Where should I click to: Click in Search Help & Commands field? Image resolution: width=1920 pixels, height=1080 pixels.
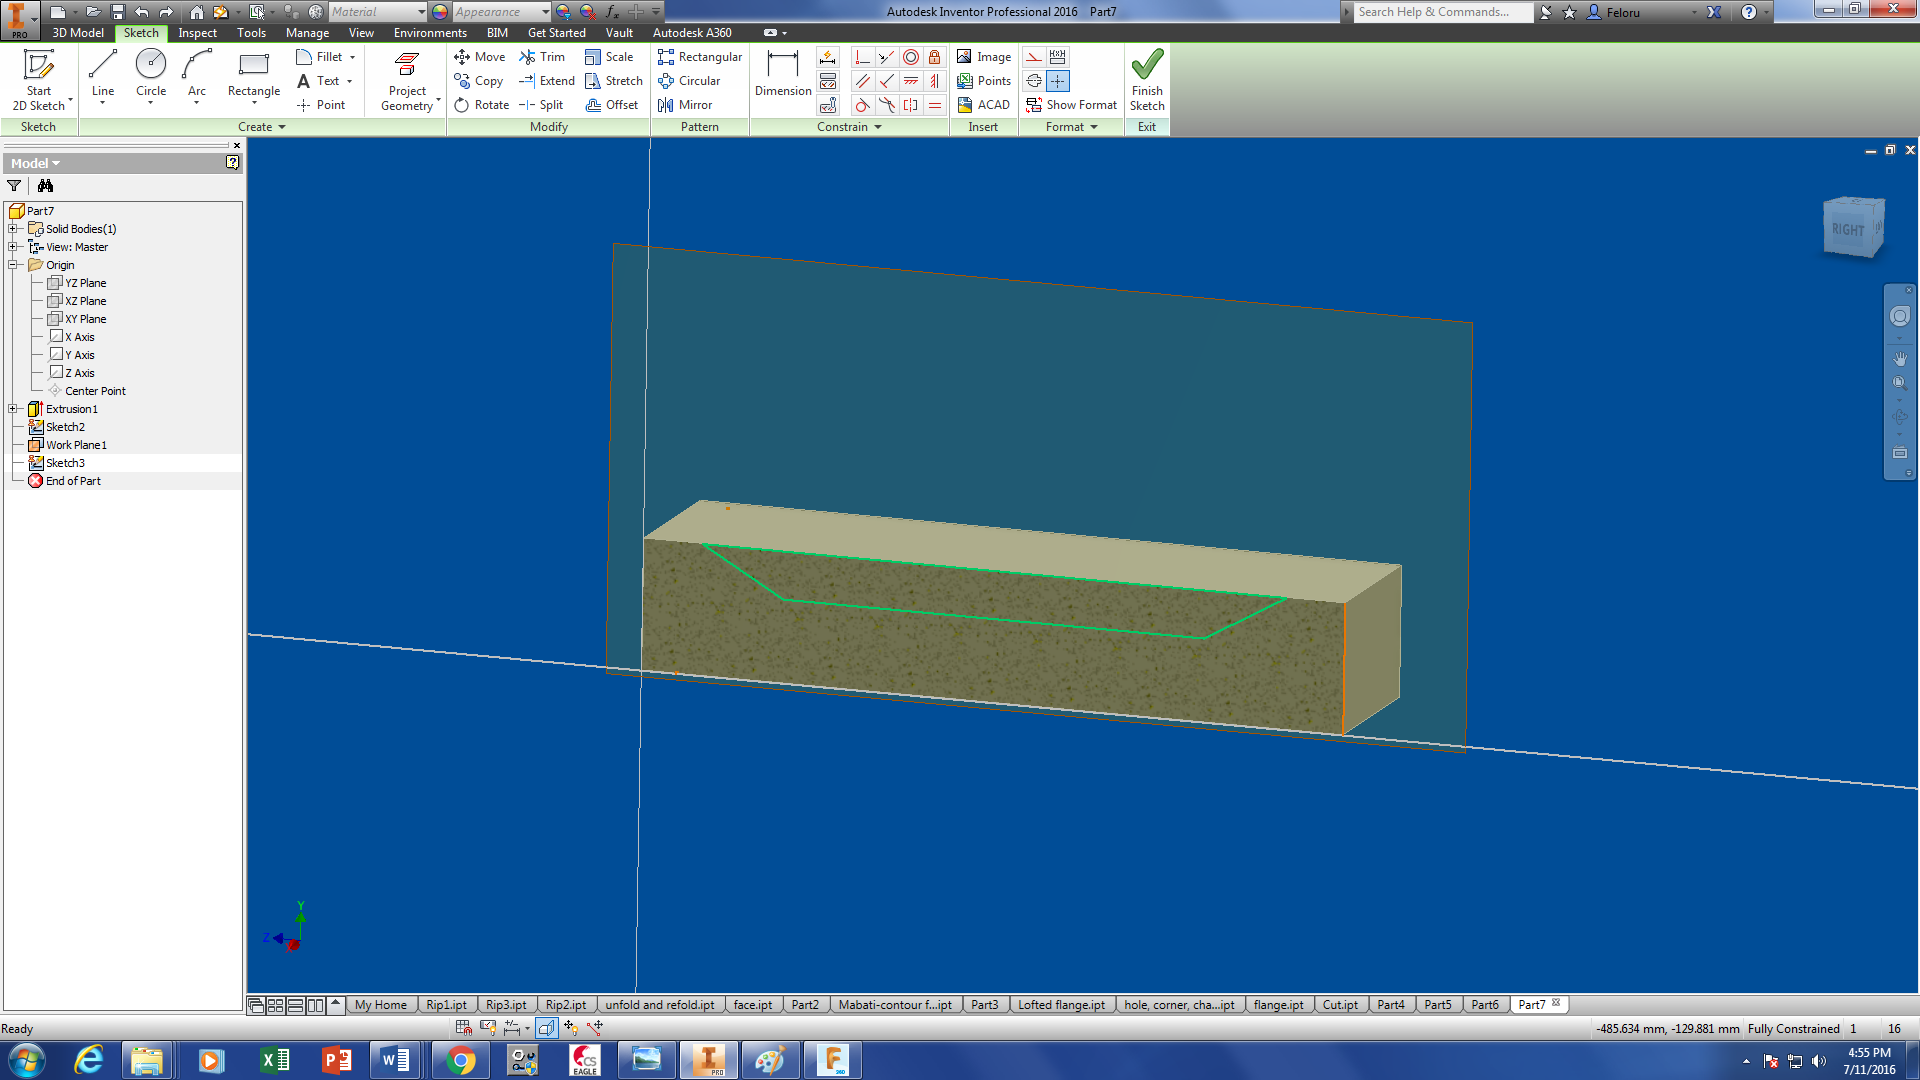[1442, 12]
